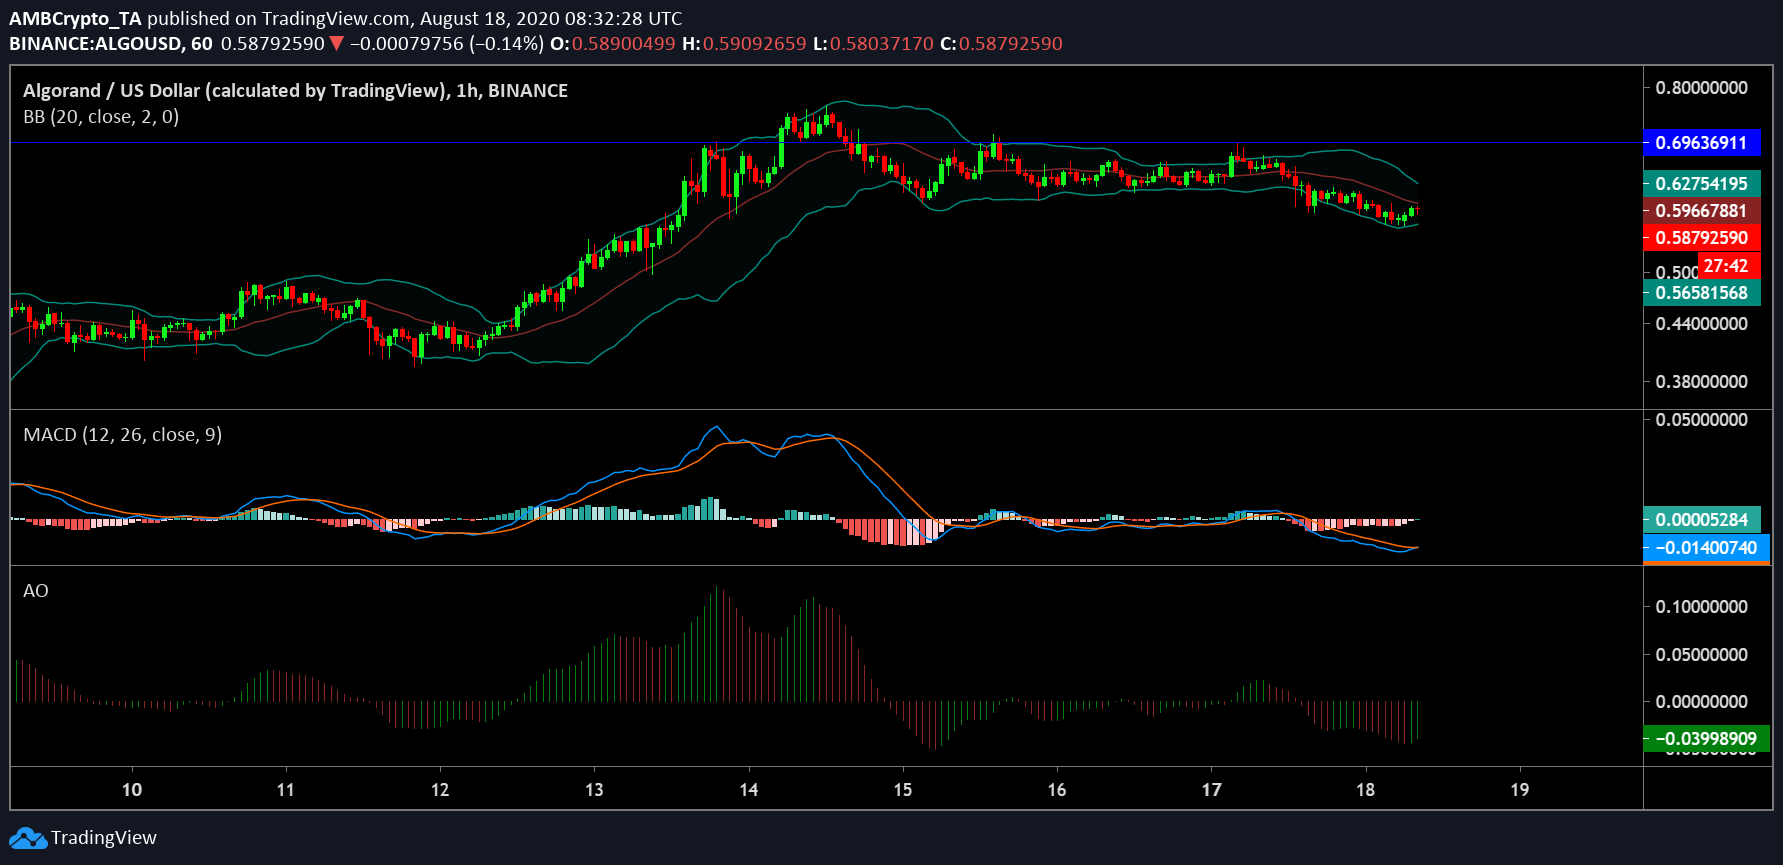Screen dimensions: 1783x865
Task: Select the 0.05000000 AO axis tick
Action: pyautogui.click(x=1702, y=655)
